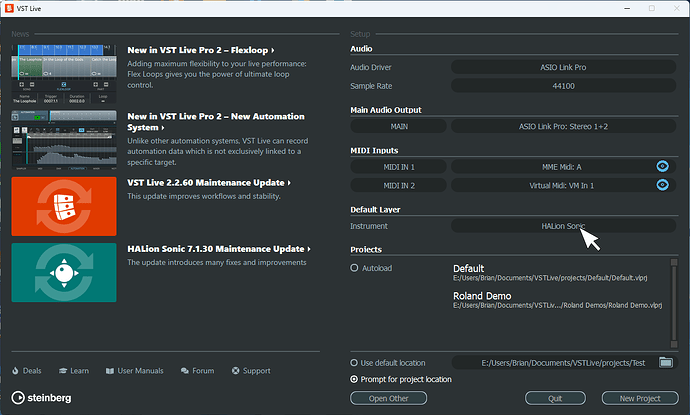Enable the Autoload radio button
Screen dimensions: 690x415
click(355, 268)
